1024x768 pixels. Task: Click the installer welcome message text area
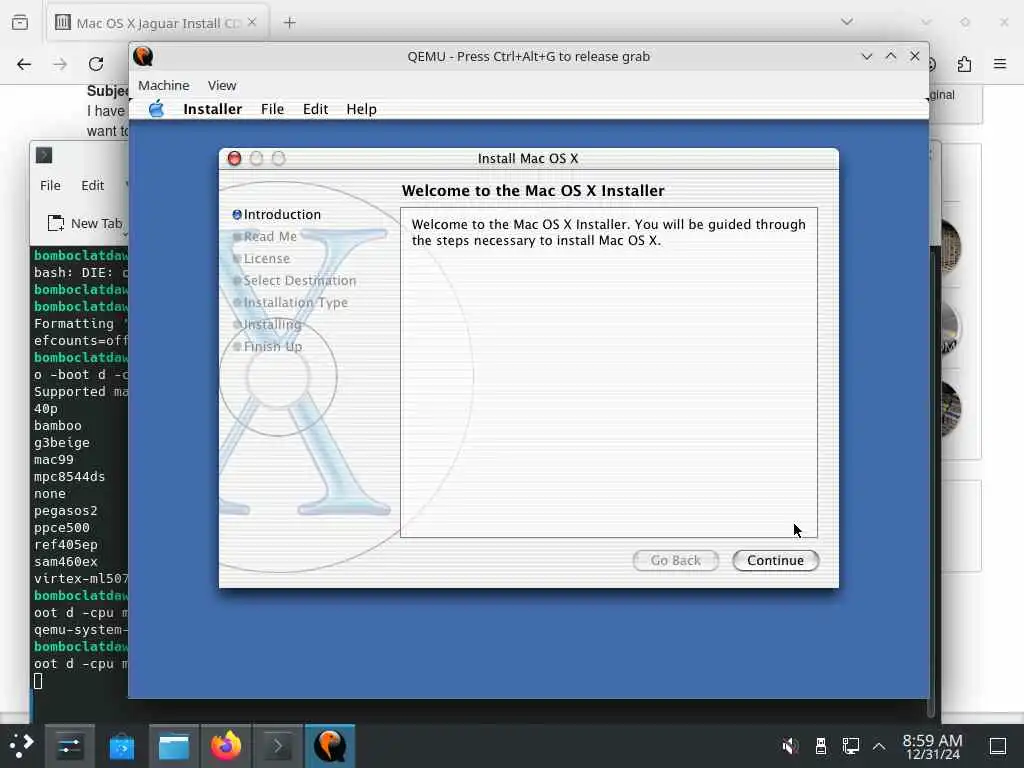point(609,372)
